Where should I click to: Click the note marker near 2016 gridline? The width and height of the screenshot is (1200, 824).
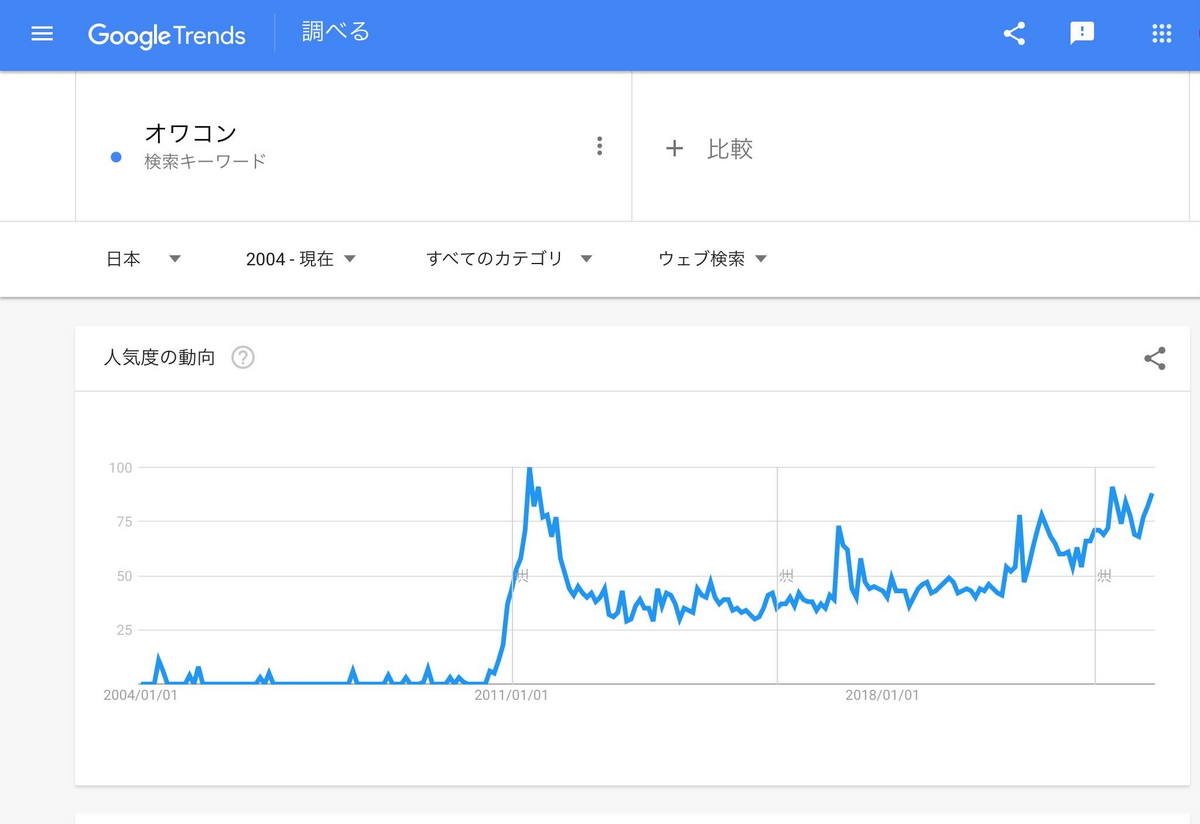coord(786,576)
